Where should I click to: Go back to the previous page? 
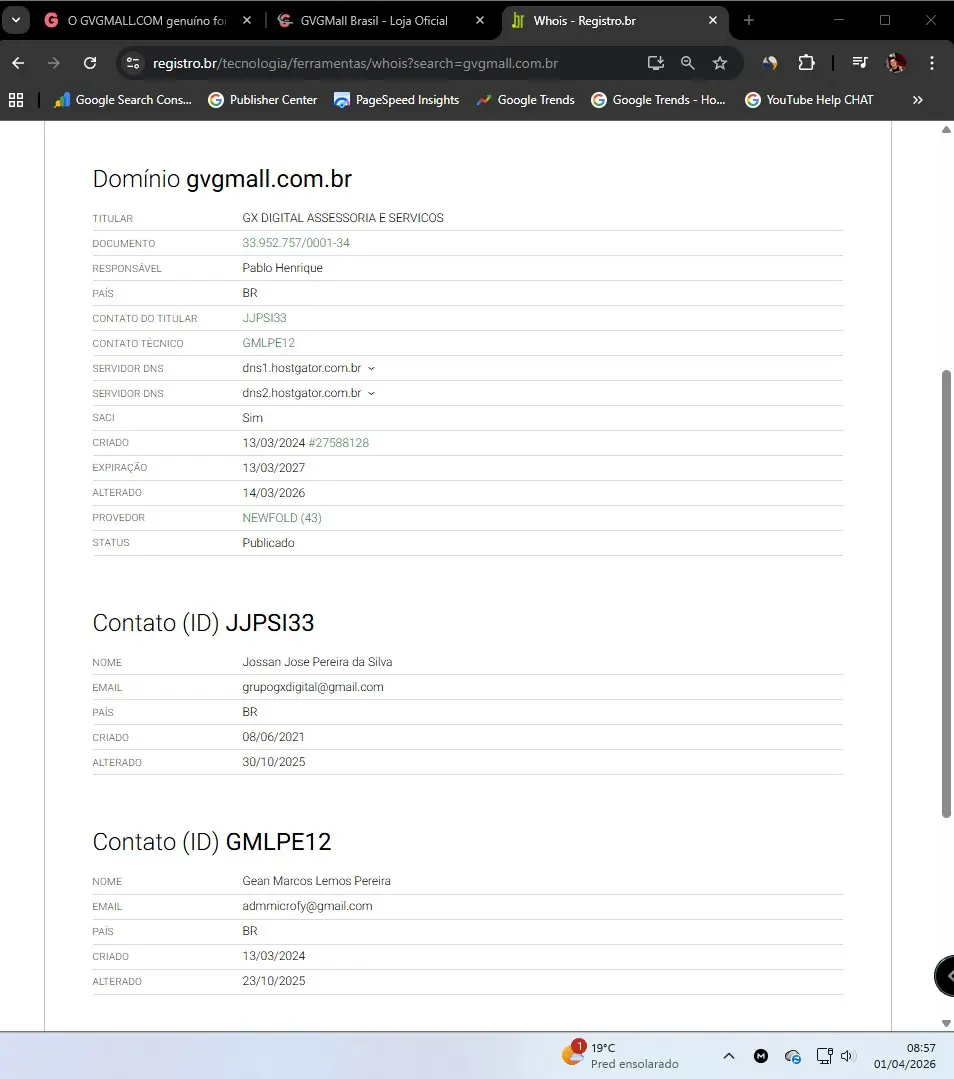click(19, 63)
